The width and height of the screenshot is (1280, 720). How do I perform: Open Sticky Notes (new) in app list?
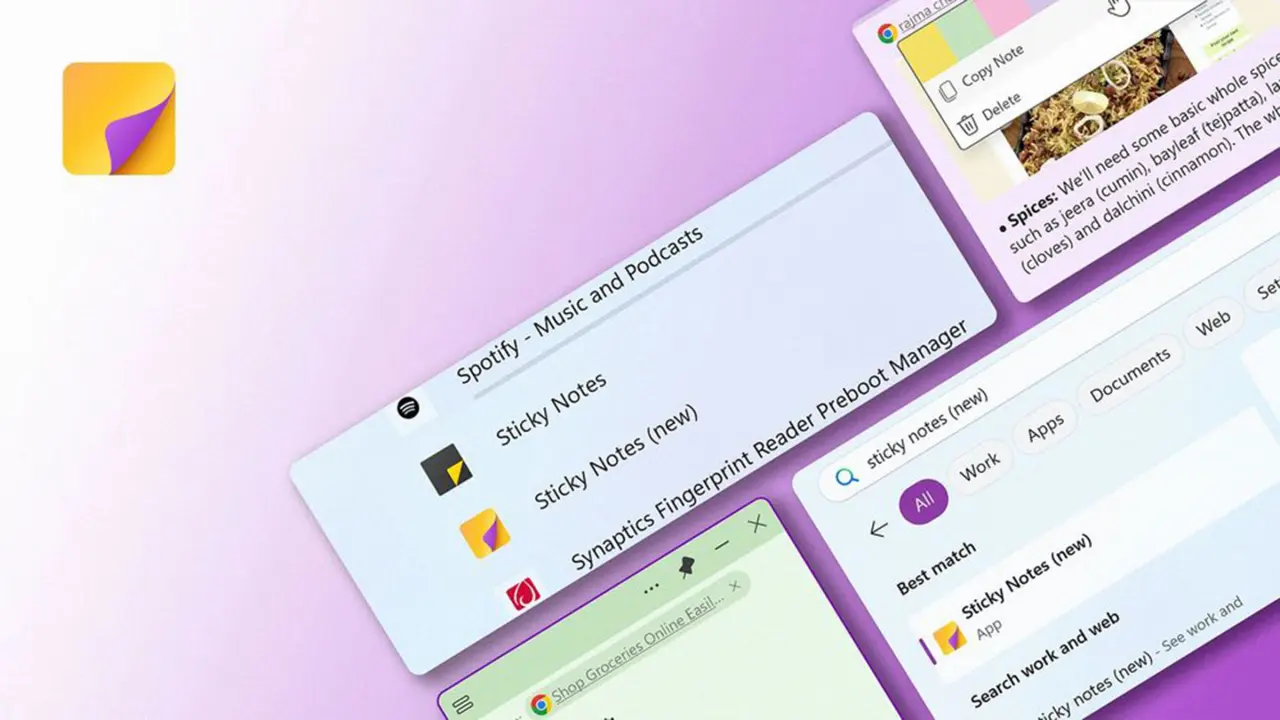point(615,458)
